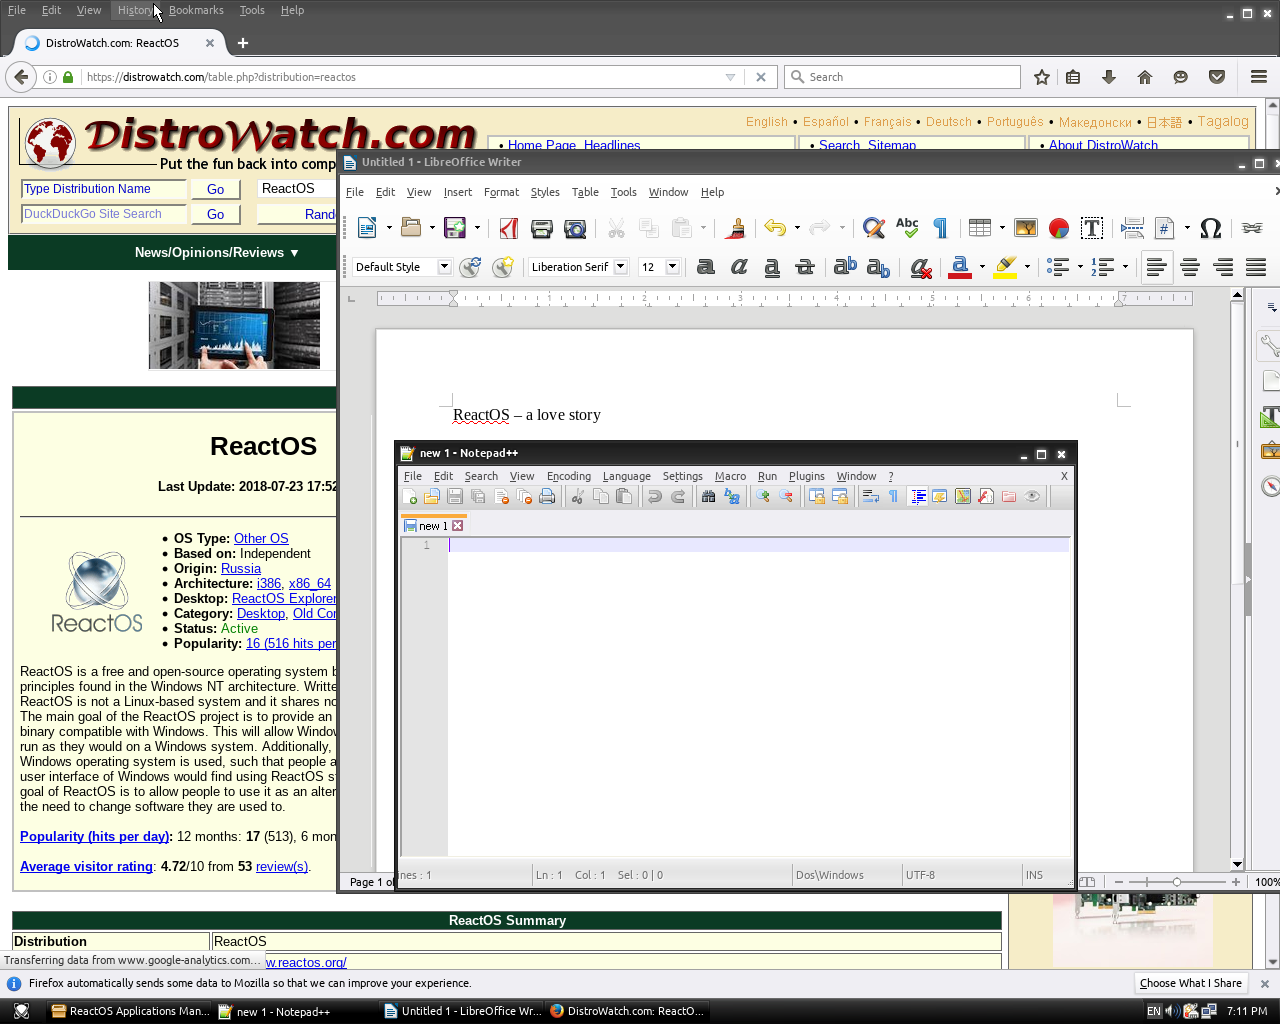Toggle Bold formatting in Writer
This screenshot has height=1024, width=1280.
click(706, 267)
